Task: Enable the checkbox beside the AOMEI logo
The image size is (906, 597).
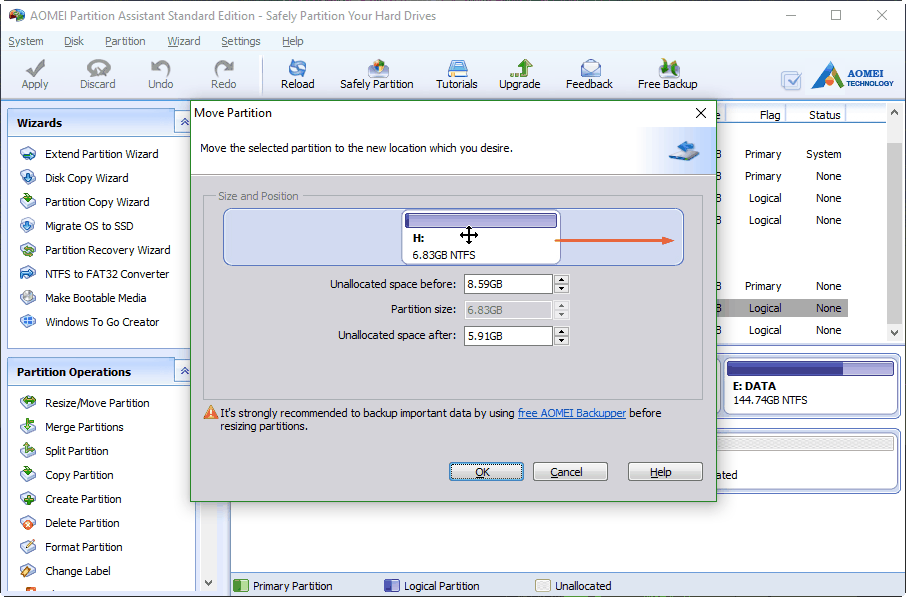Action: 792,81
